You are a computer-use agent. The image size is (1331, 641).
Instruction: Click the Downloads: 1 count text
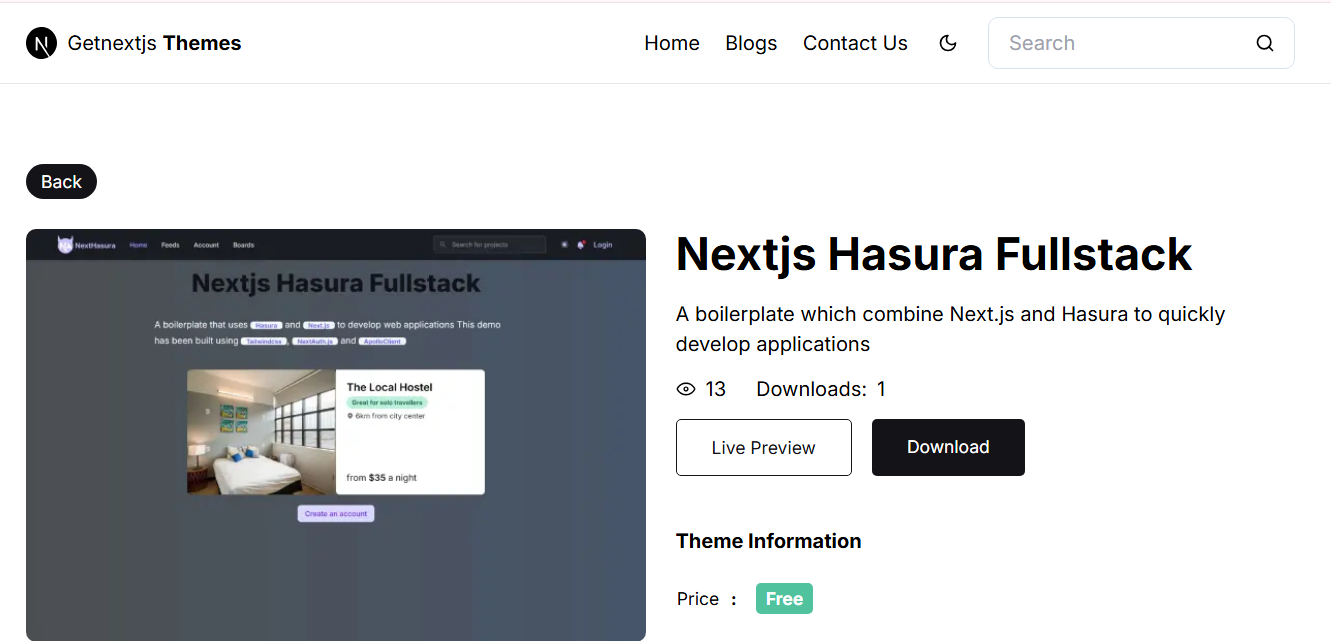pyautogui.click(x=821, y=389)
